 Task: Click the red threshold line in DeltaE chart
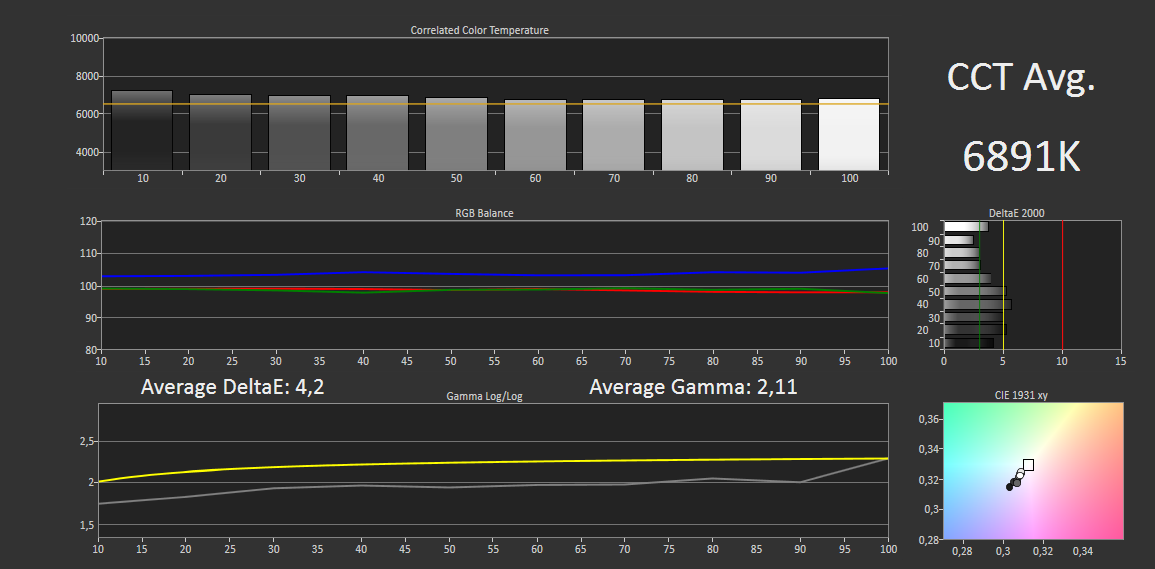click(x=1062, y=284)
